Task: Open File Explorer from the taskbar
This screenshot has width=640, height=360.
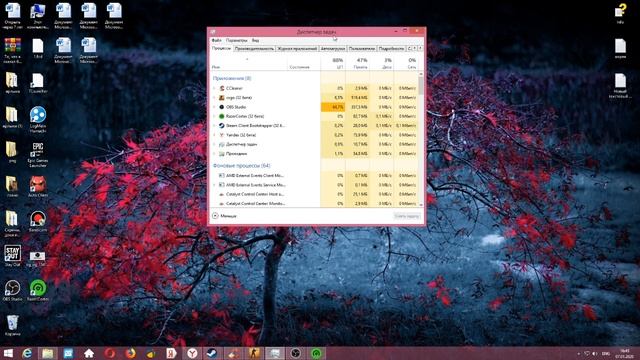Action: point(48,353)
